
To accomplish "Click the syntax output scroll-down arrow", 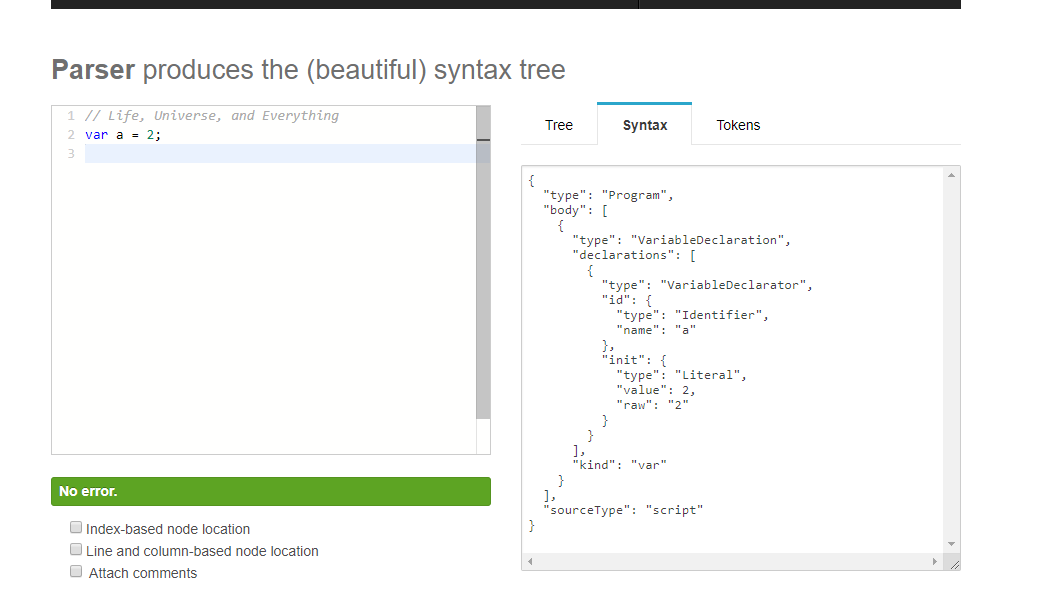I will (x=952, y=544).
